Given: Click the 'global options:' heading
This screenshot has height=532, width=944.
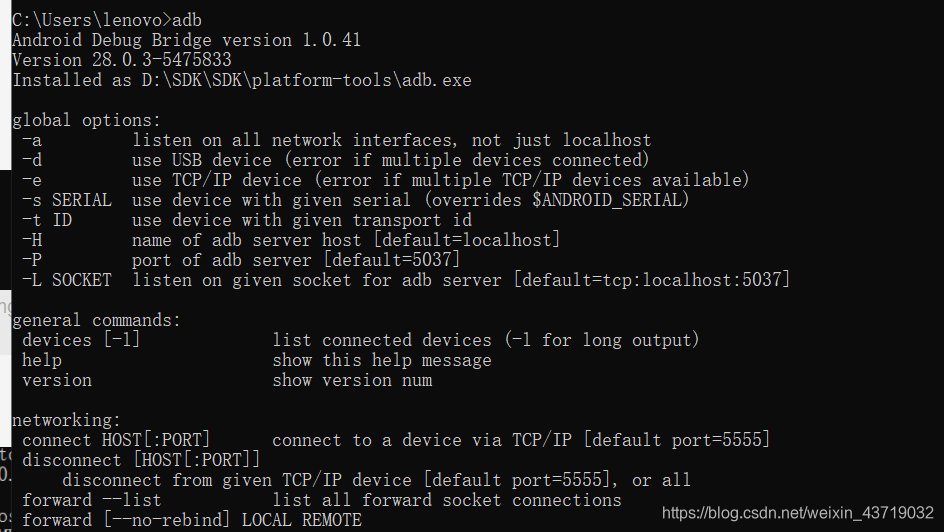Looking at the screenshot, I should [x=87, y=120].
